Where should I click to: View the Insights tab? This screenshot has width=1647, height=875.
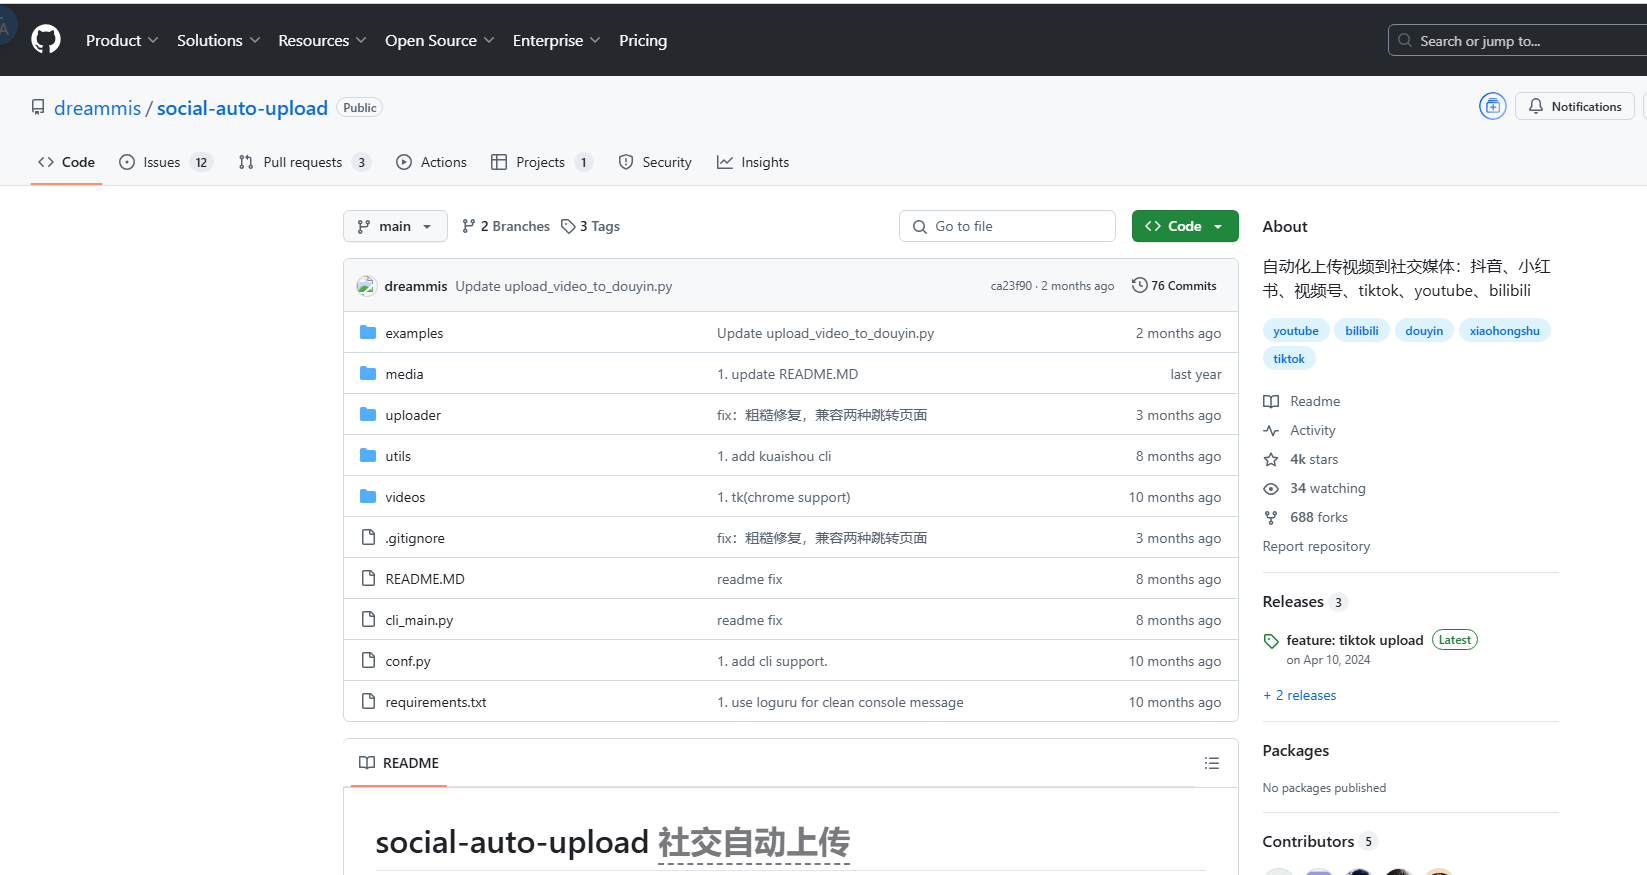pos(753,162)
